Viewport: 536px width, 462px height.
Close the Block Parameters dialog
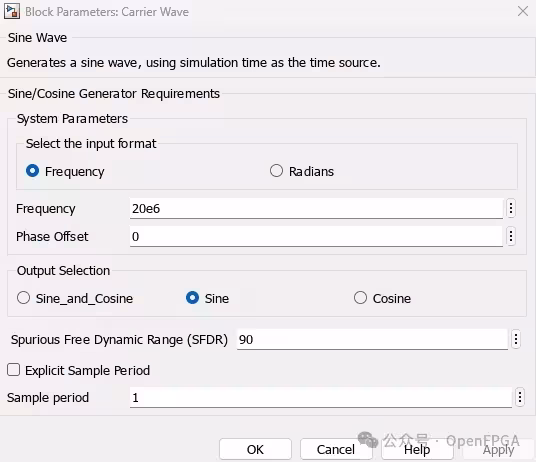pyautogui.click(x=523, y=11)
